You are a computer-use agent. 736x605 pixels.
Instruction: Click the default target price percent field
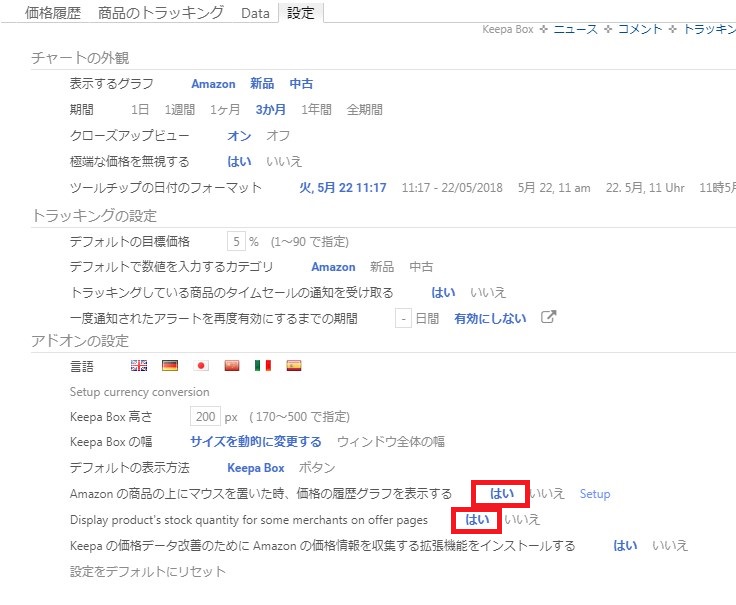tap(236, 242)
